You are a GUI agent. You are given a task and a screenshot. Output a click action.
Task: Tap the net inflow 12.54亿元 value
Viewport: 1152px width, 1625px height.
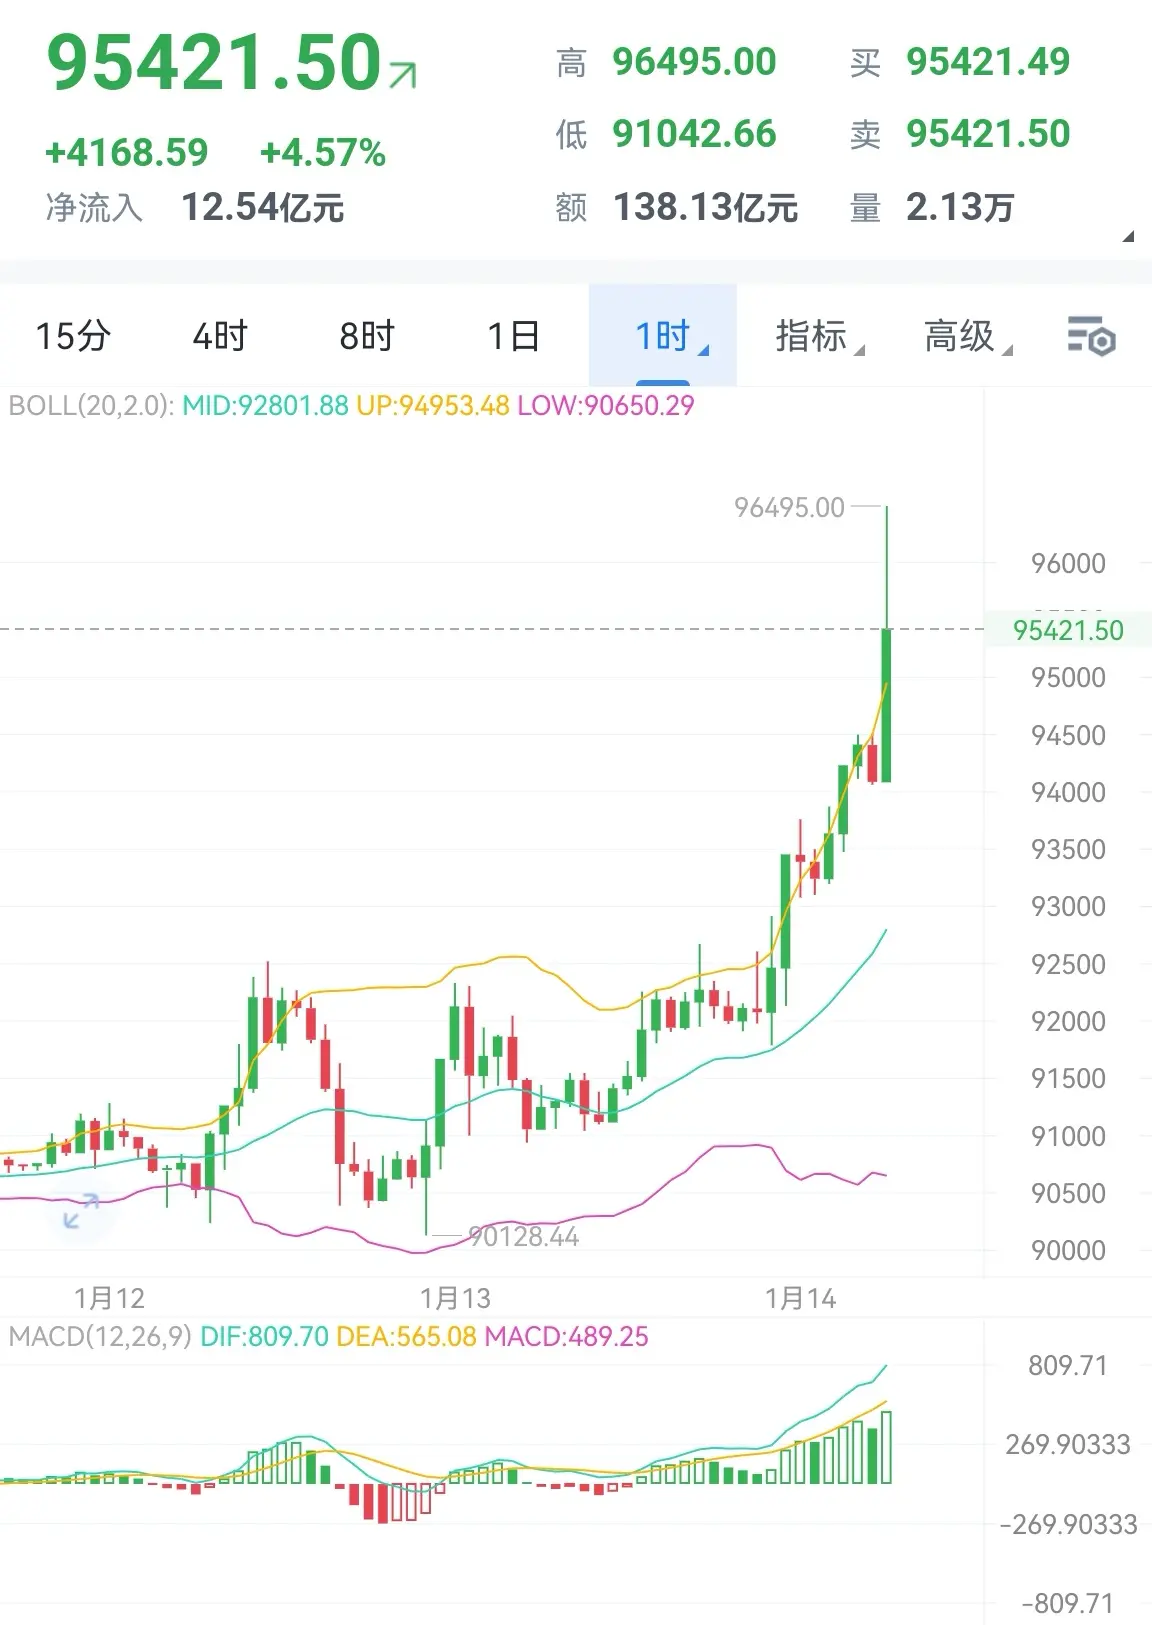263,208
